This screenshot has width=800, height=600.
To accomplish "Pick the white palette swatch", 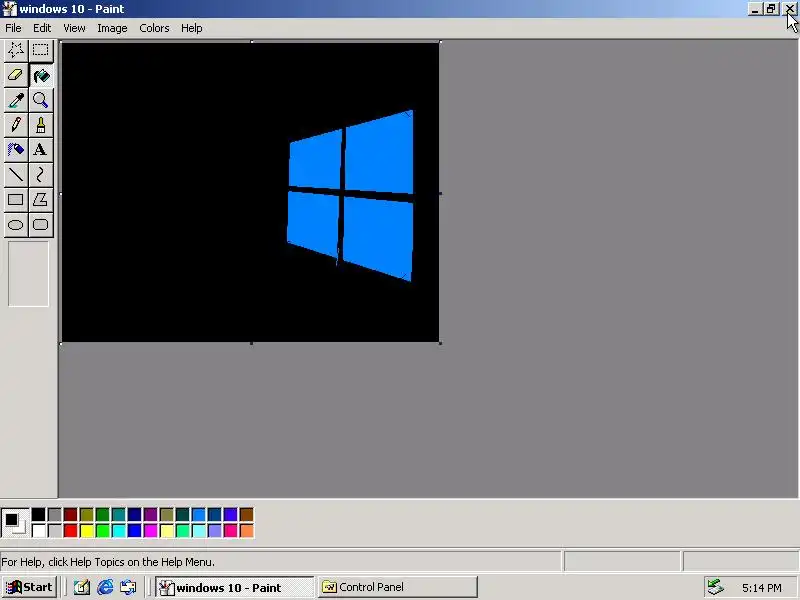I will (39, 531).
